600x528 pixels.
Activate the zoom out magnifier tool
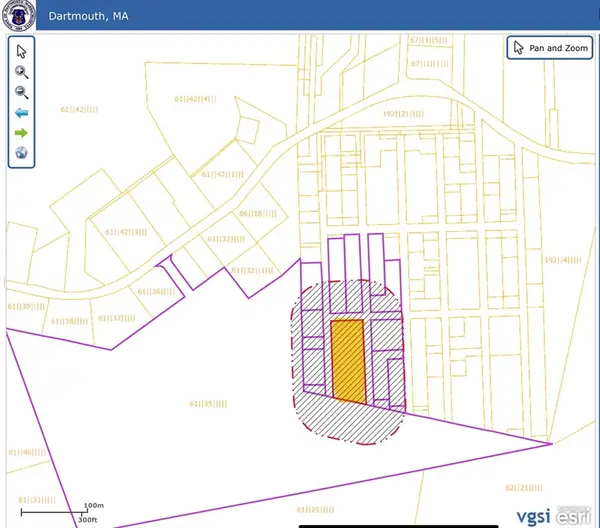(x=22, y=92)
